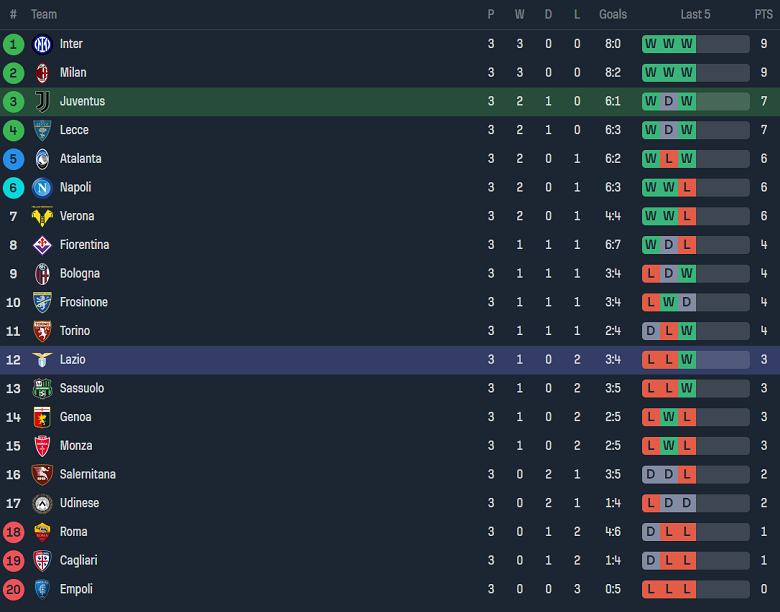Click the red position 20 badge
The width and height of the screenshot is (780, 612).
13,590
